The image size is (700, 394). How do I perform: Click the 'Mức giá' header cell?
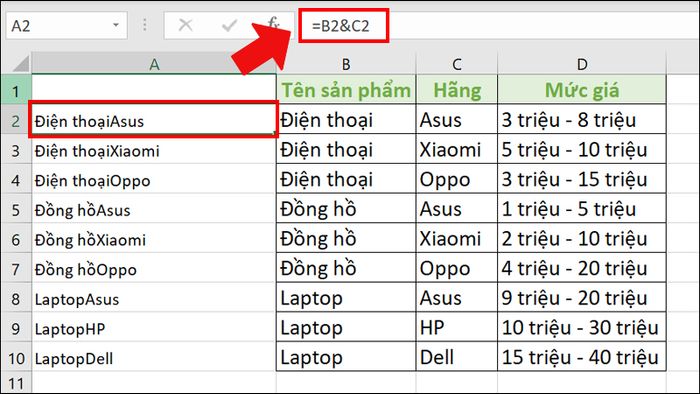pos(582,90)
